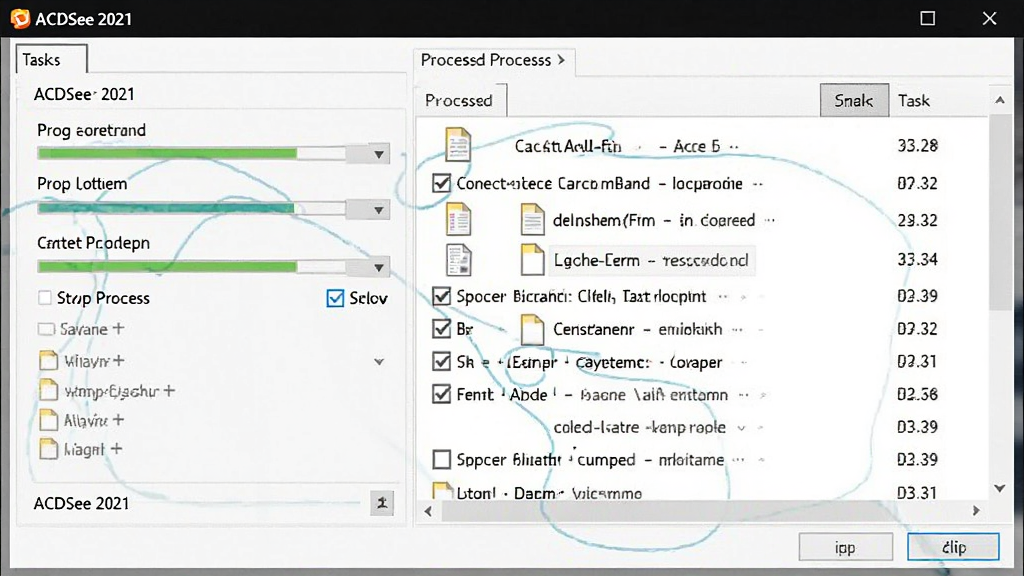Uncheck the 'Spocer Bicranci' row checkbox

click(441, 296)
